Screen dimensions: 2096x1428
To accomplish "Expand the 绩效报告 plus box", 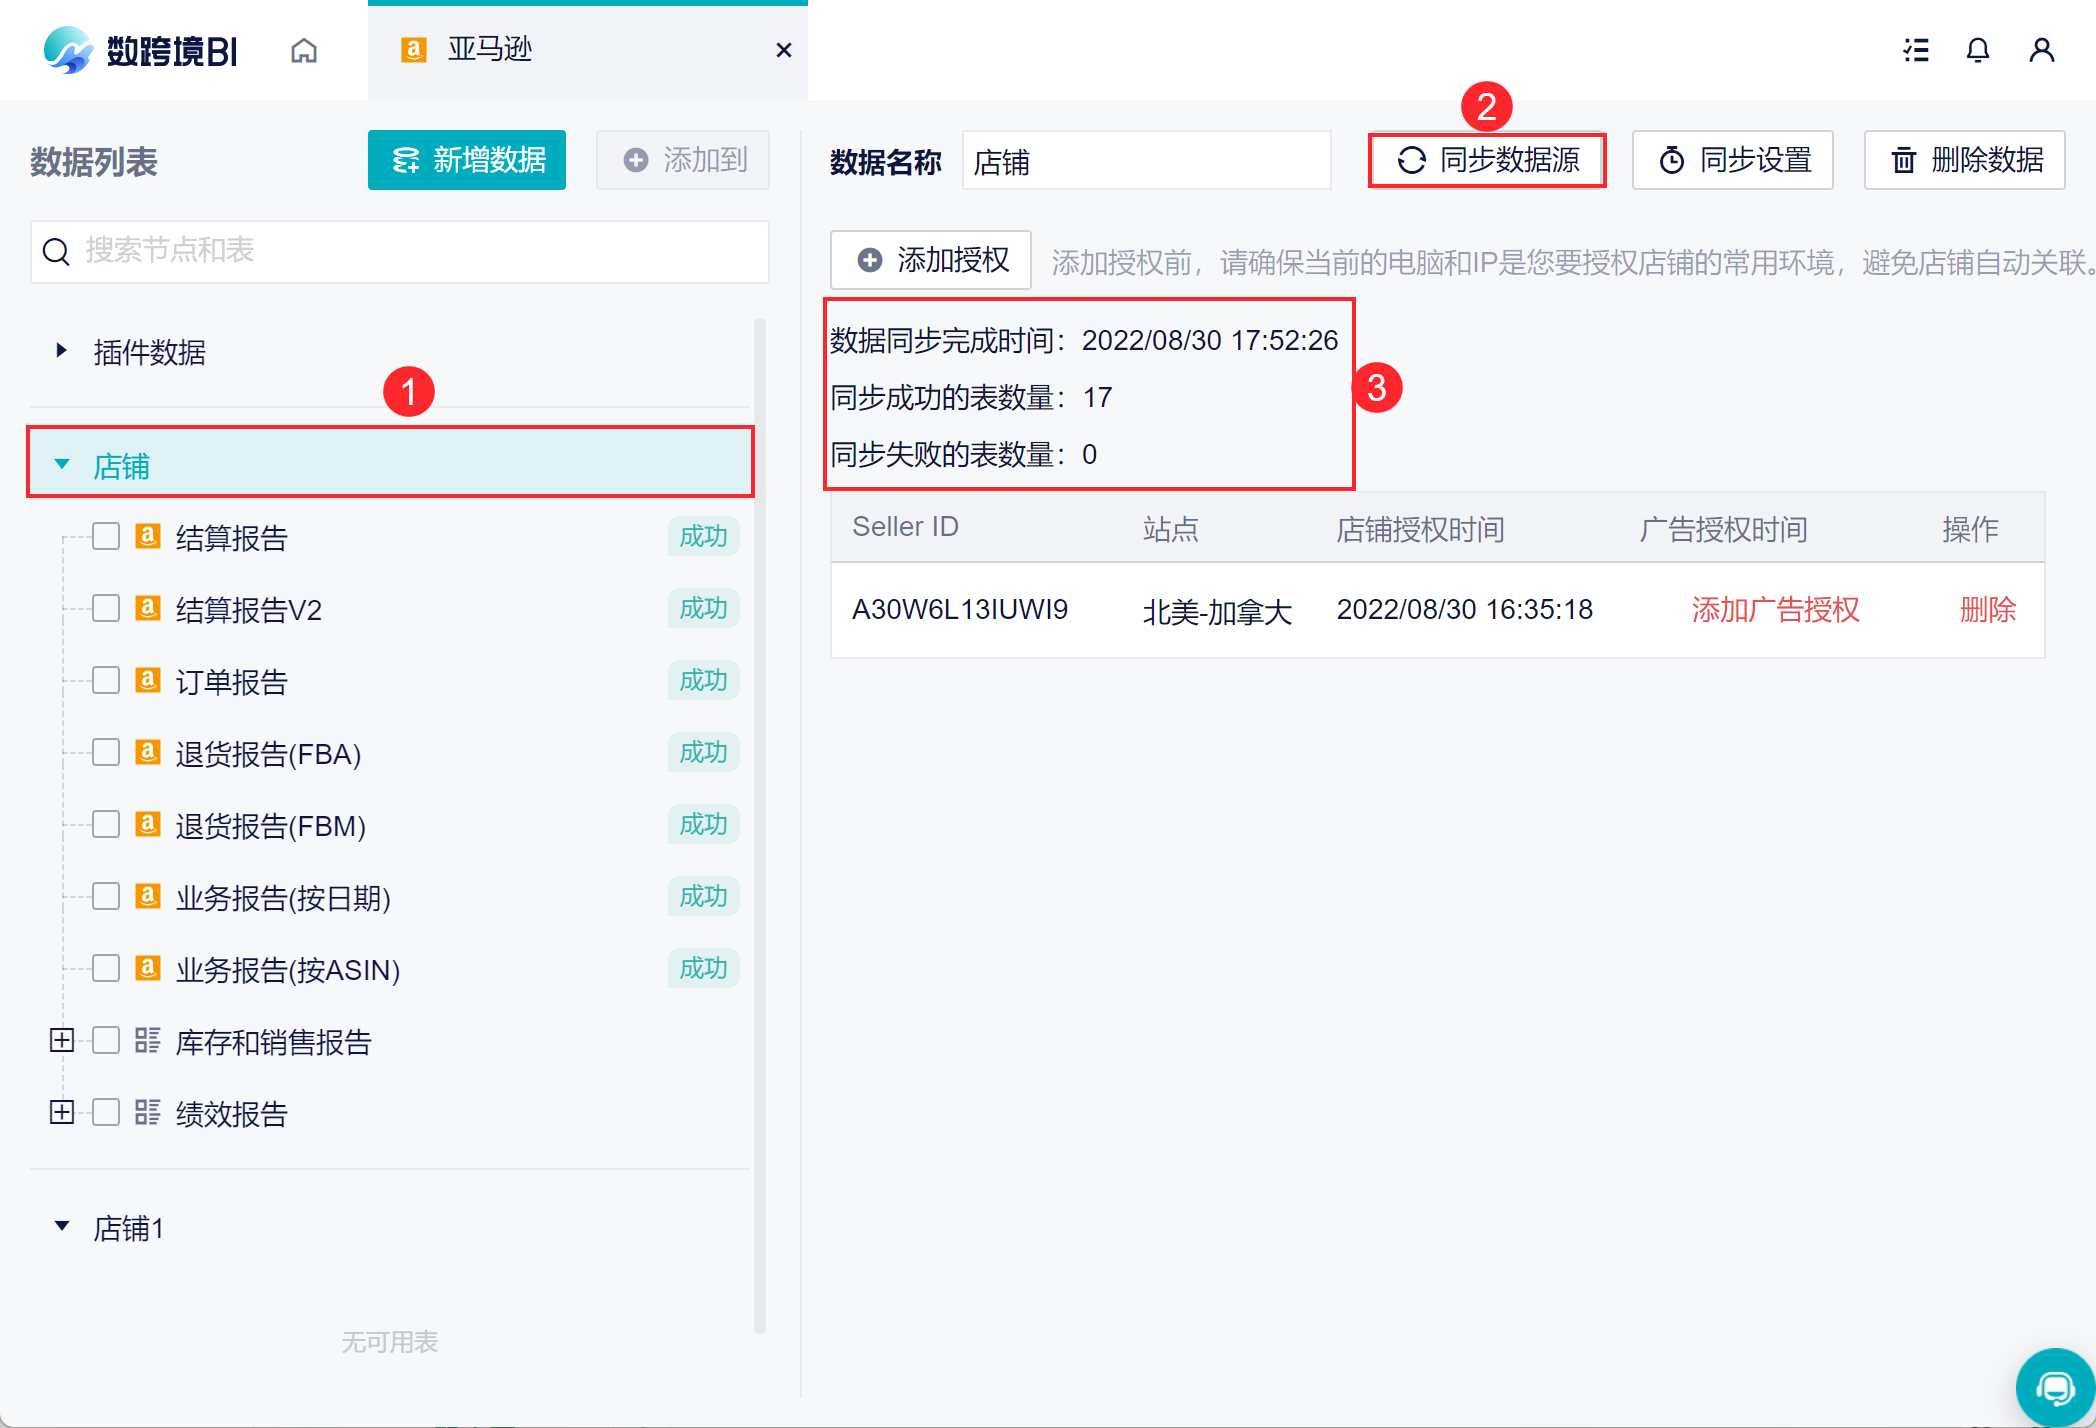I will coord(62,1113).
